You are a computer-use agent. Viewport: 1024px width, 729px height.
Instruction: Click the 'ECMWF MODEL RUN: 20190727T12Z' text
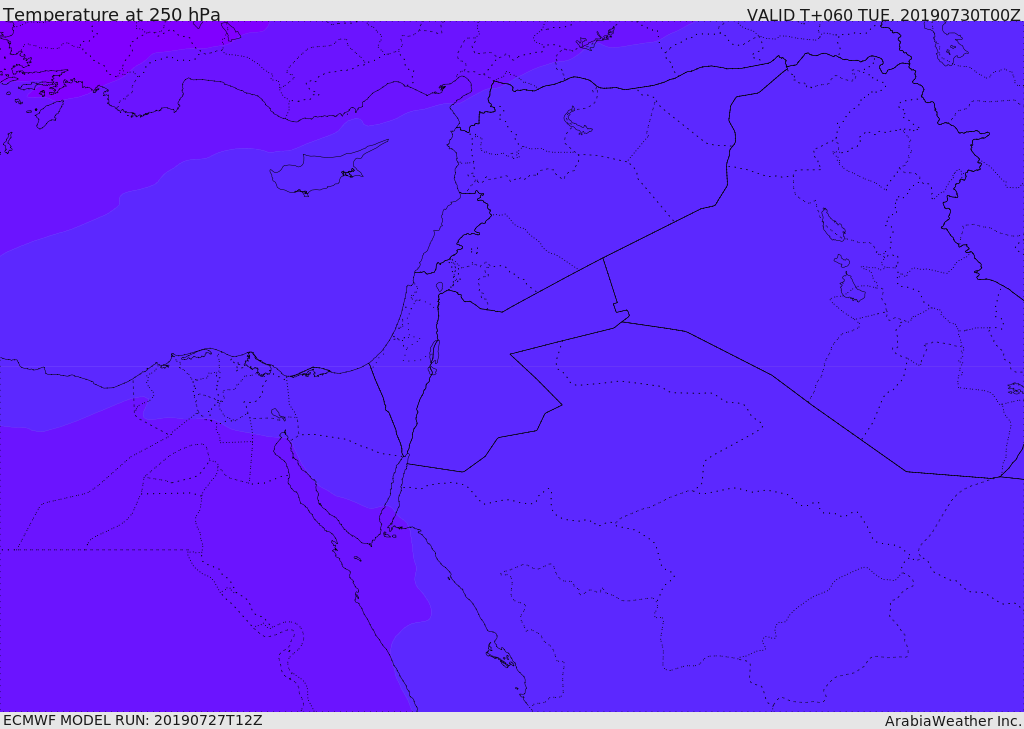point(133,721)
